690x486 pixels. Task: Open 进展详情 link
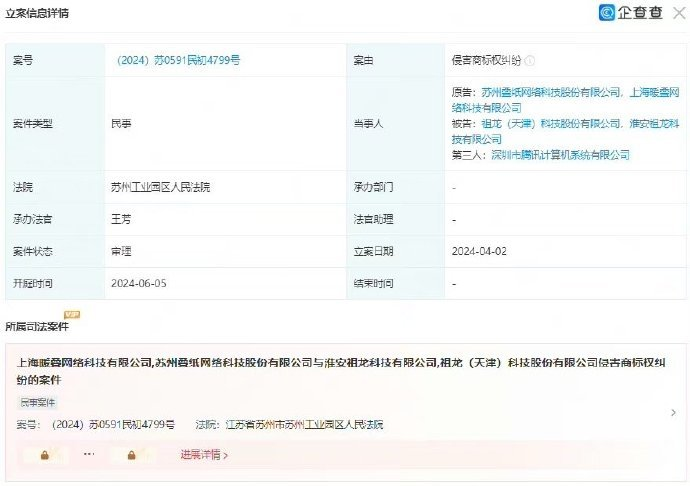pyautogui.click(x=204, y=454)
